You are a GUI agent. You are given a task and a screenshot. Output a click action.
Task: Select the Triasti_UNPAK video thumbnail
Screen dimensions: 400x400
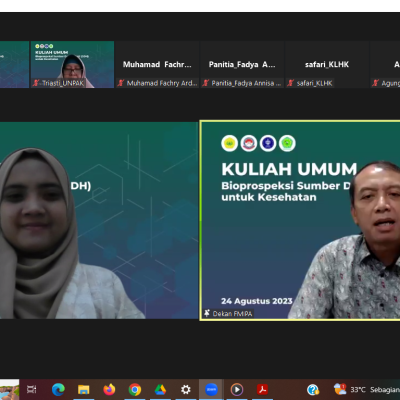pos(72,64)
